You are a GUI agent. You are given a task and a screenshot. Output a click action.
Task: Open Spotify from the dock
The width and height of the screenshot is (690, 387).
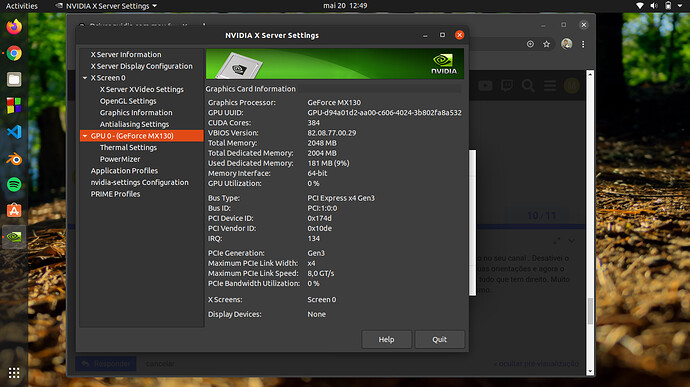(x=14, y=184)
